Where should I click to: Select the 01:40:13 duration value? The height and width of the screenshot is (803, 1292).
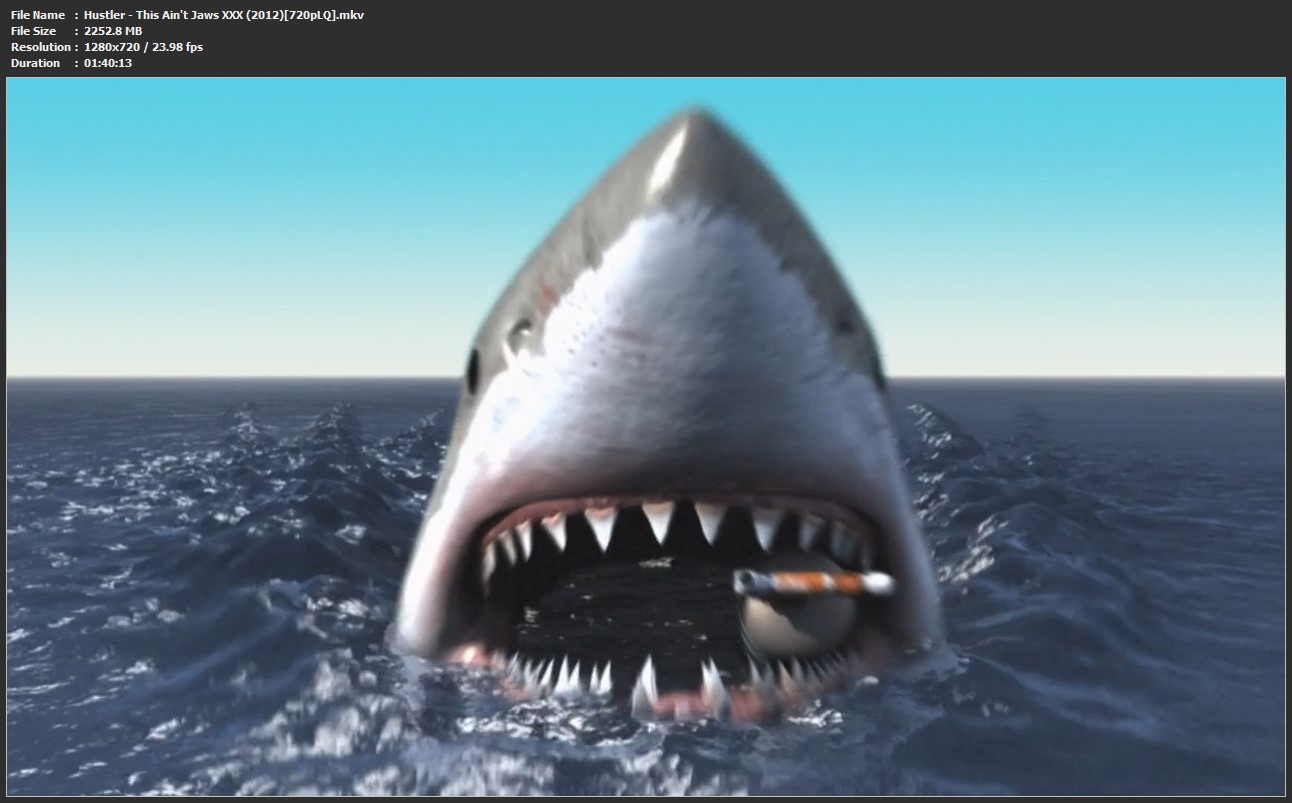click(108, 63)
